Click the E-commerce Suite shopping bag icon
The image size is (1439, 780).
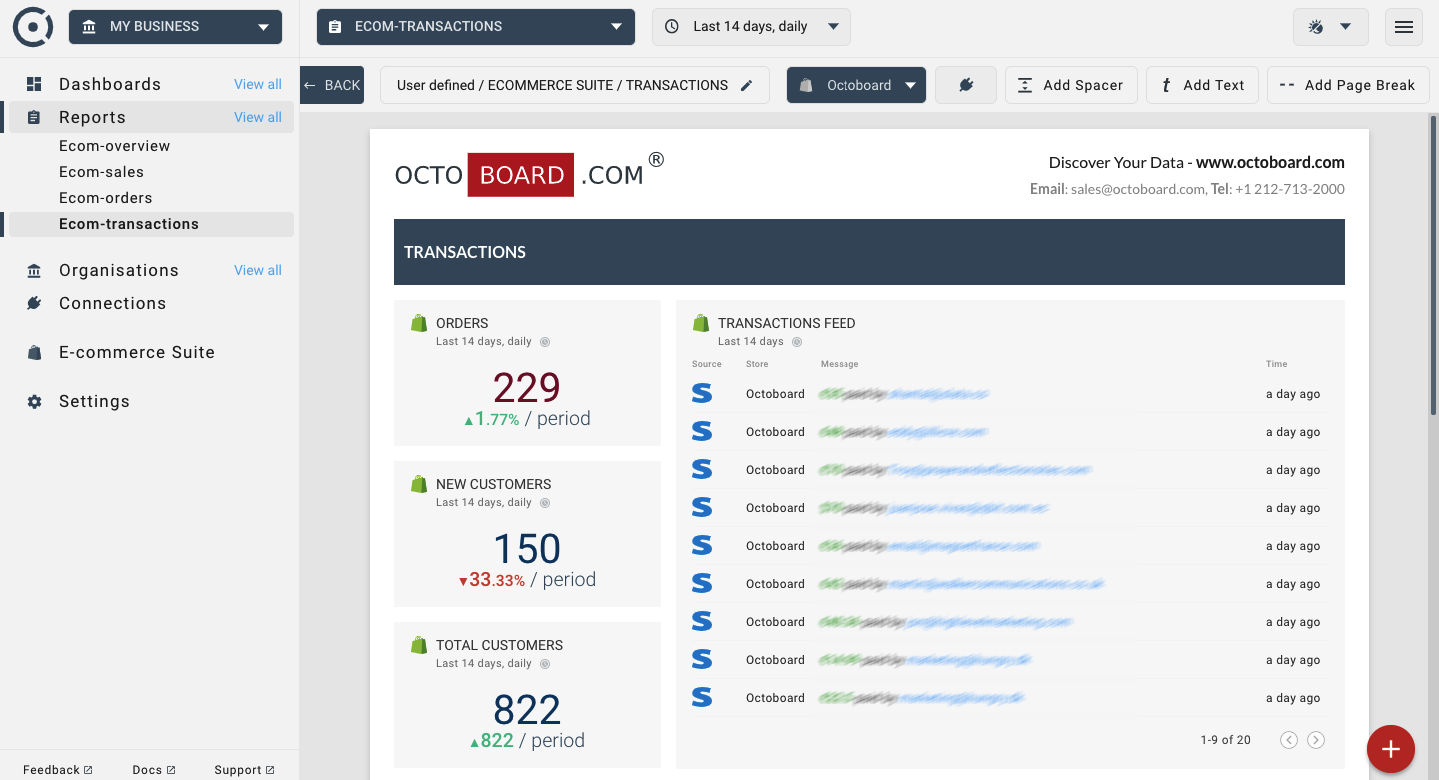coord(34,352)
